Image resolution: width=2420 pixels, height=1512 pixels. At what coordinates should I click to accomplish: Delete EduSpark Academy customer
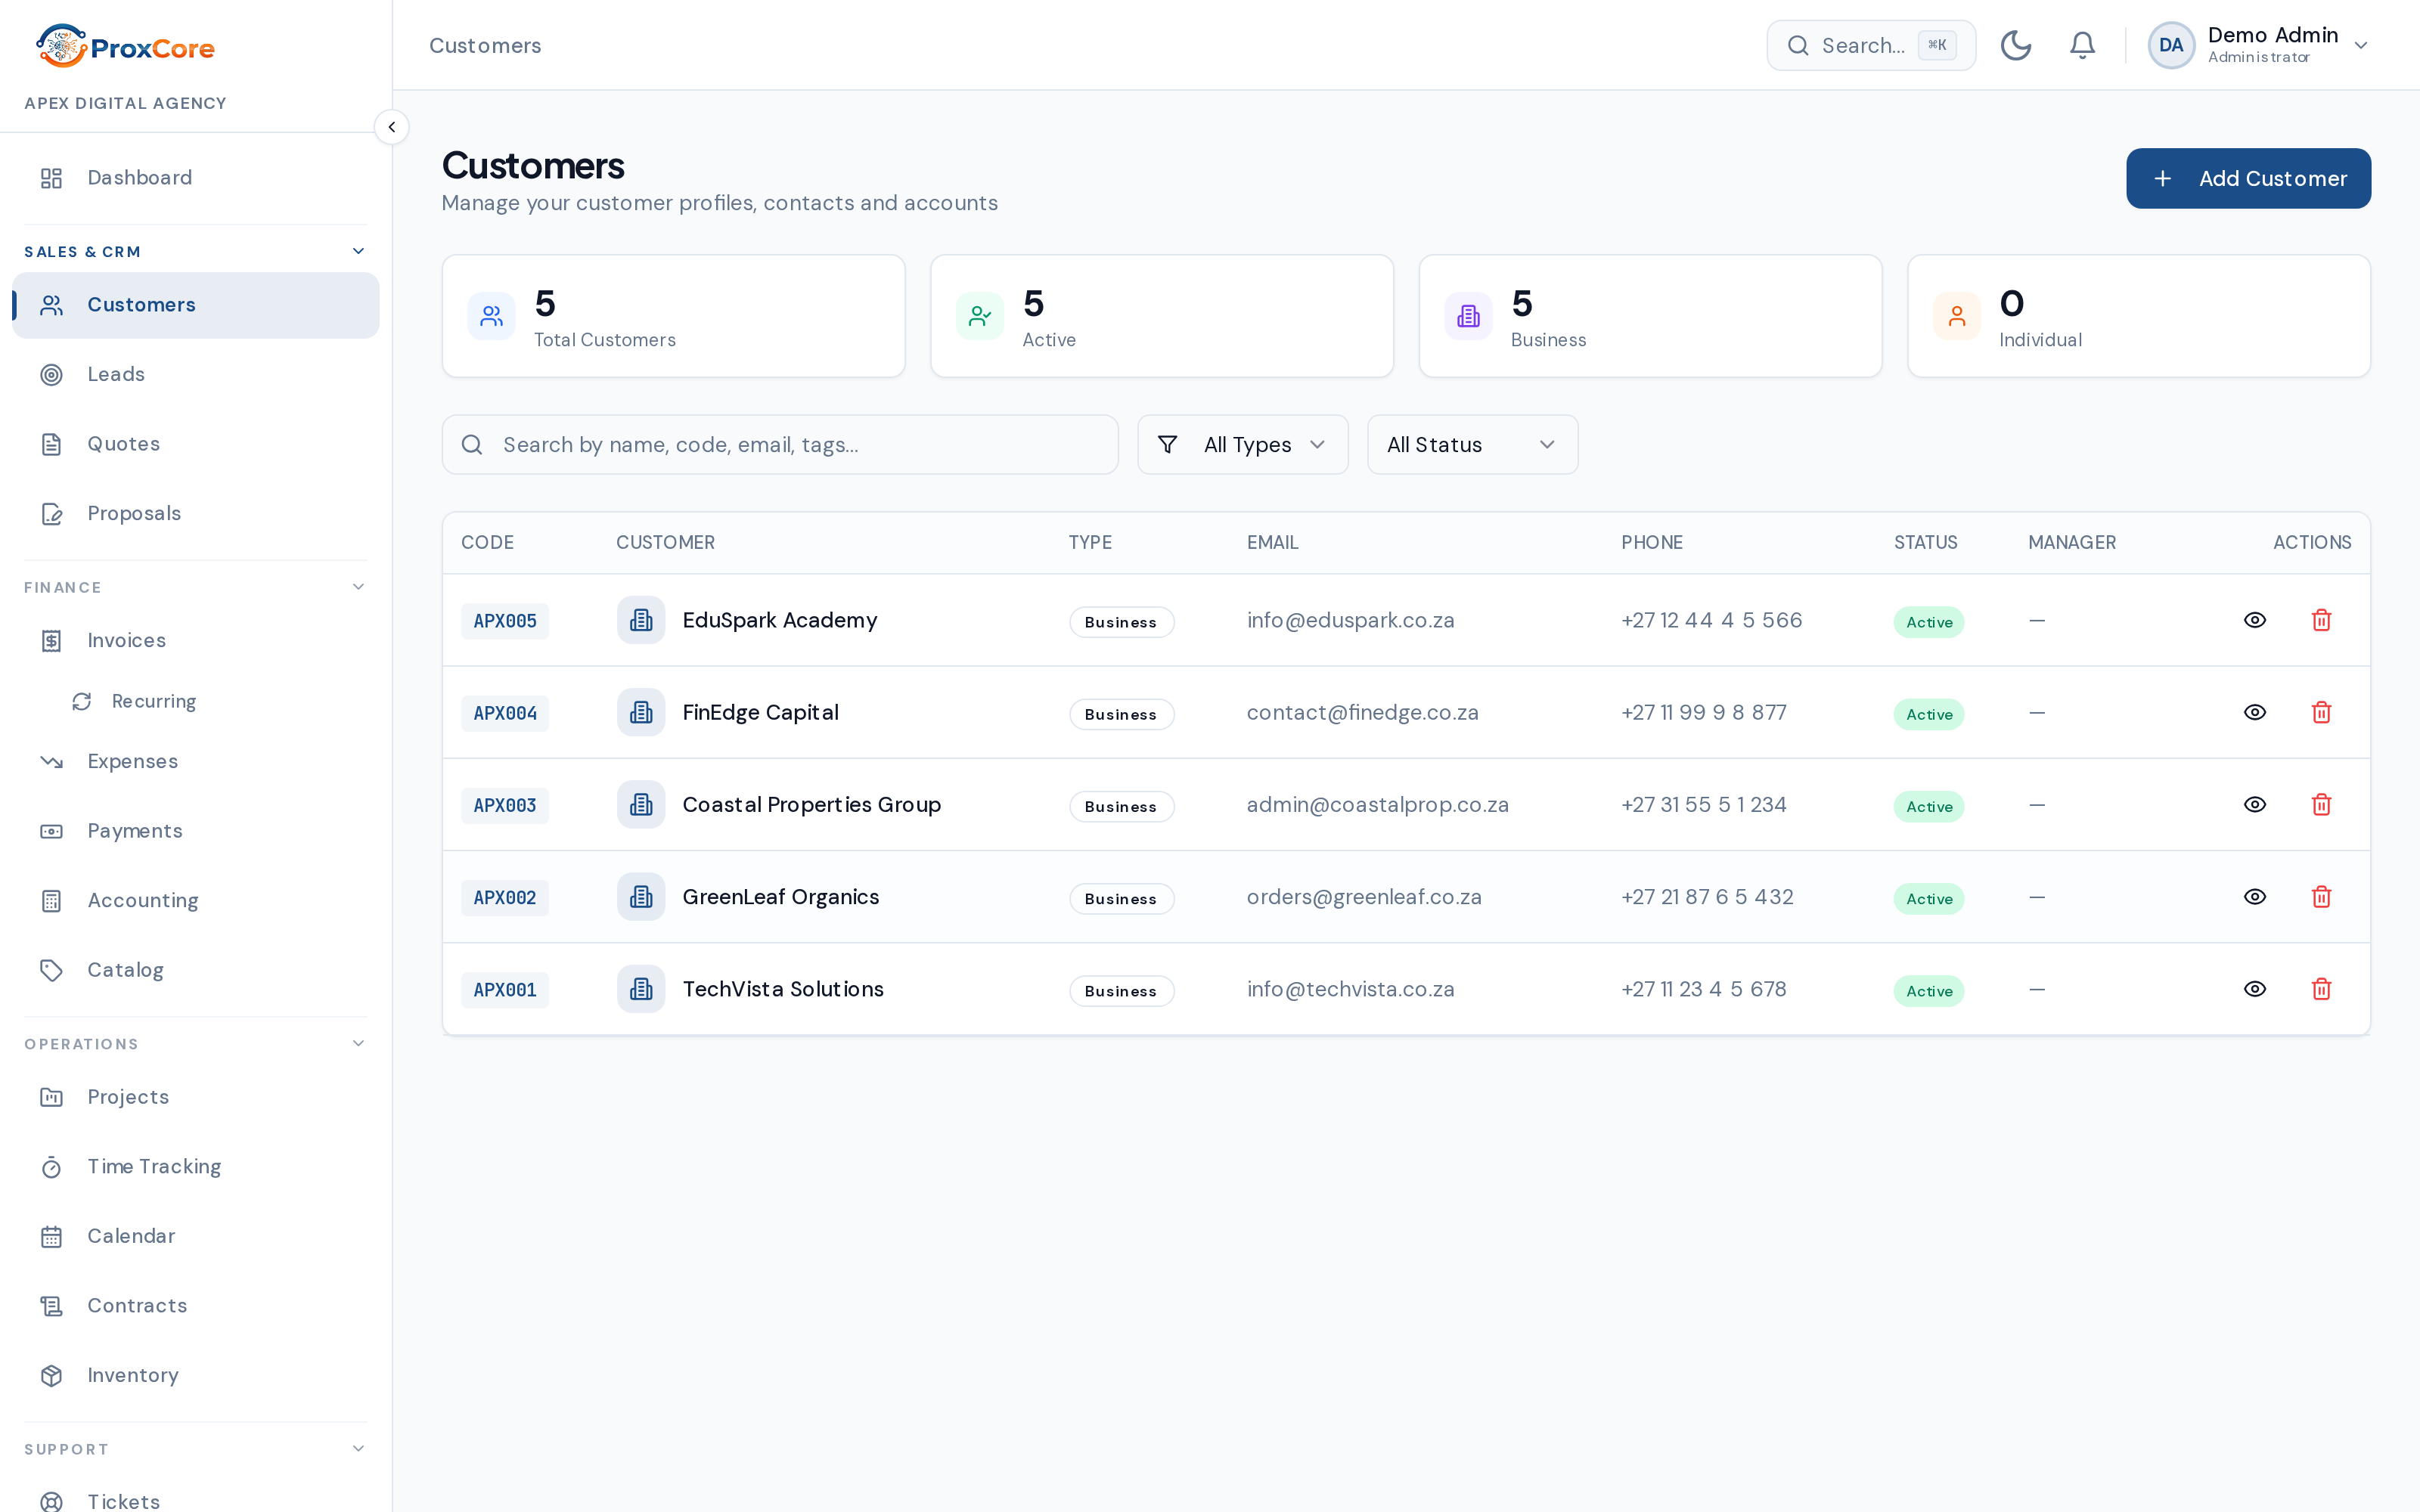(2321, 620)
